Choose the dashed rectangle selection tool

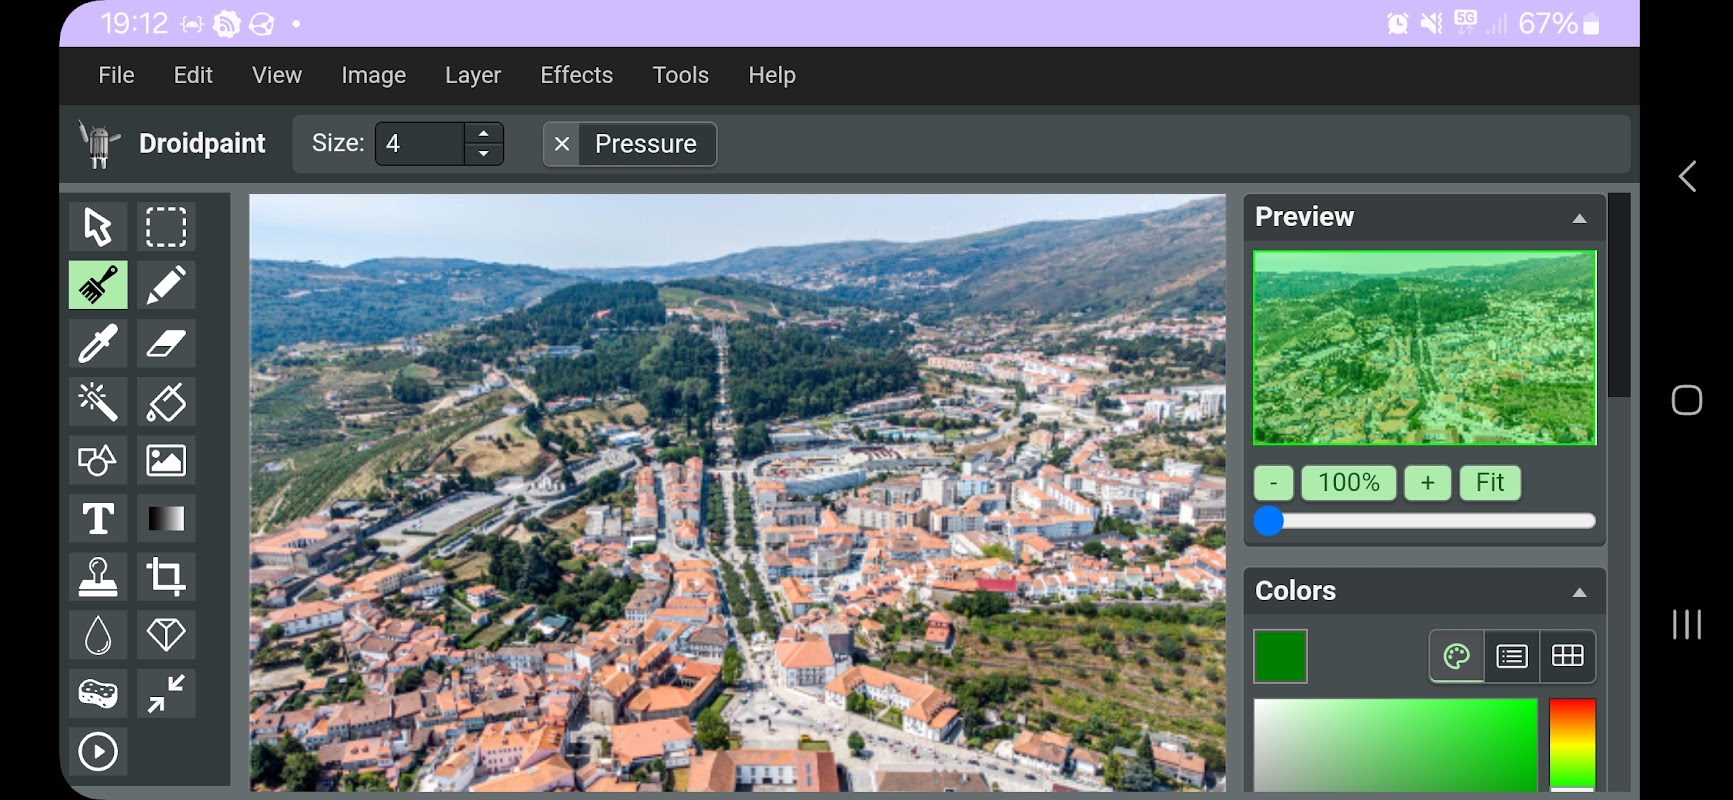pyautogui.click(x=166, y=227)
